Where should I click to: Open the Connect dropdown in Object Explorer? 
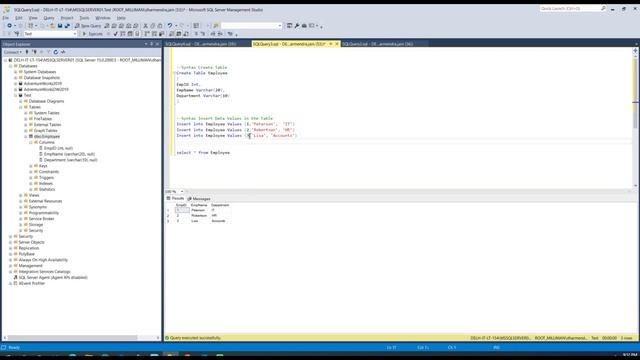click(13, 52)
